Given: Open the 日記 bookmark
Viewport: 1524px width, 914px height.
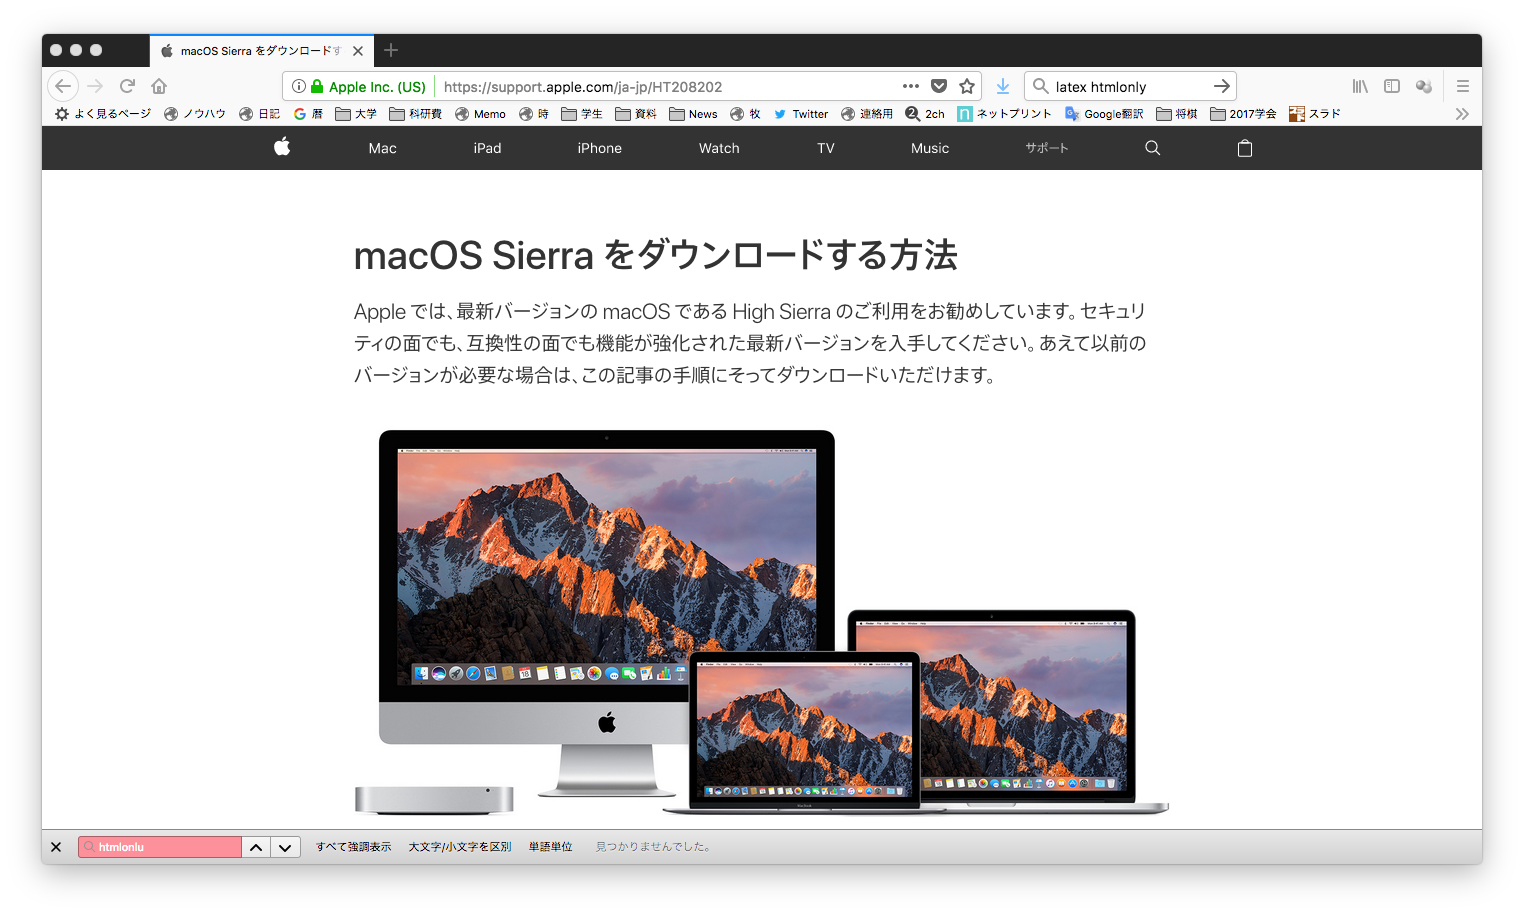Looking at the screenshot, I should pos(259,114).
